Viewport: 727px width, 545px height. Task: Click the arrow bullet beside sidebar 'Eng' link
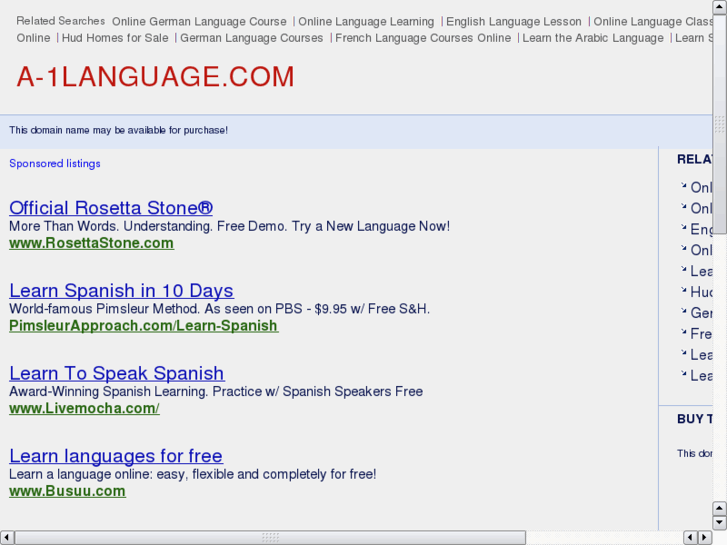pos(683,227)
